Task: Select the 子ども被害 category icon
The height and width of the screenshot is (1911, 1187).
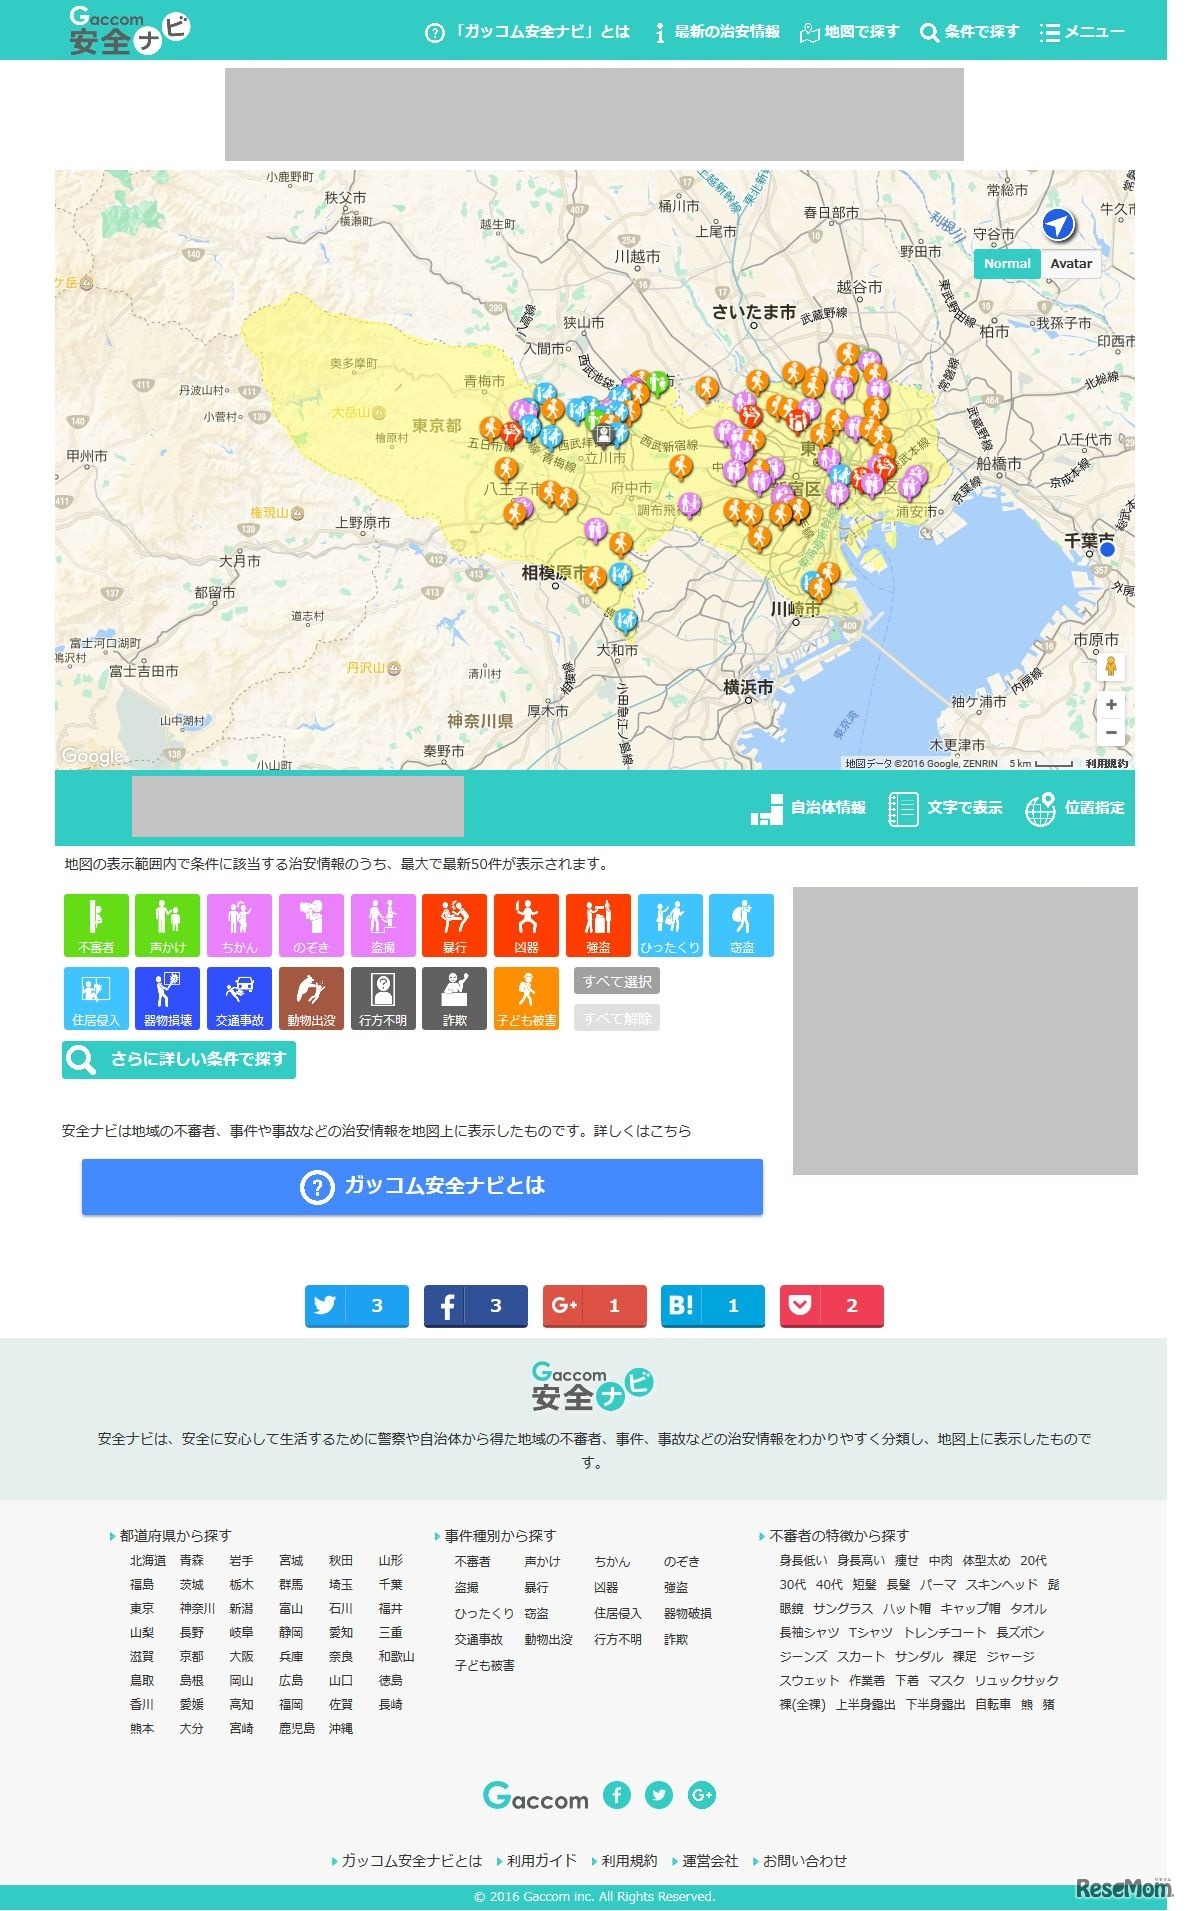Action: [x=526, y=998]
